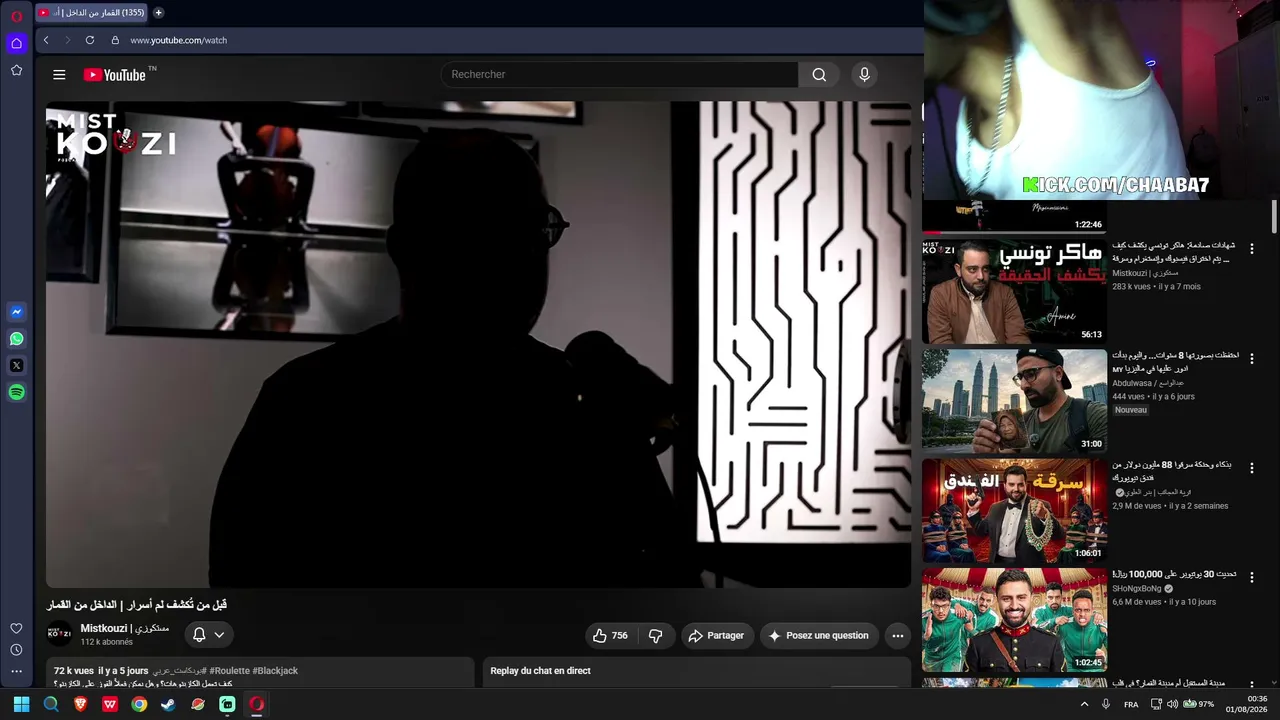Open options for the Abdulwasa video
The width and height of the screenshot is (1280, 720).
[x=1251, y=358]
